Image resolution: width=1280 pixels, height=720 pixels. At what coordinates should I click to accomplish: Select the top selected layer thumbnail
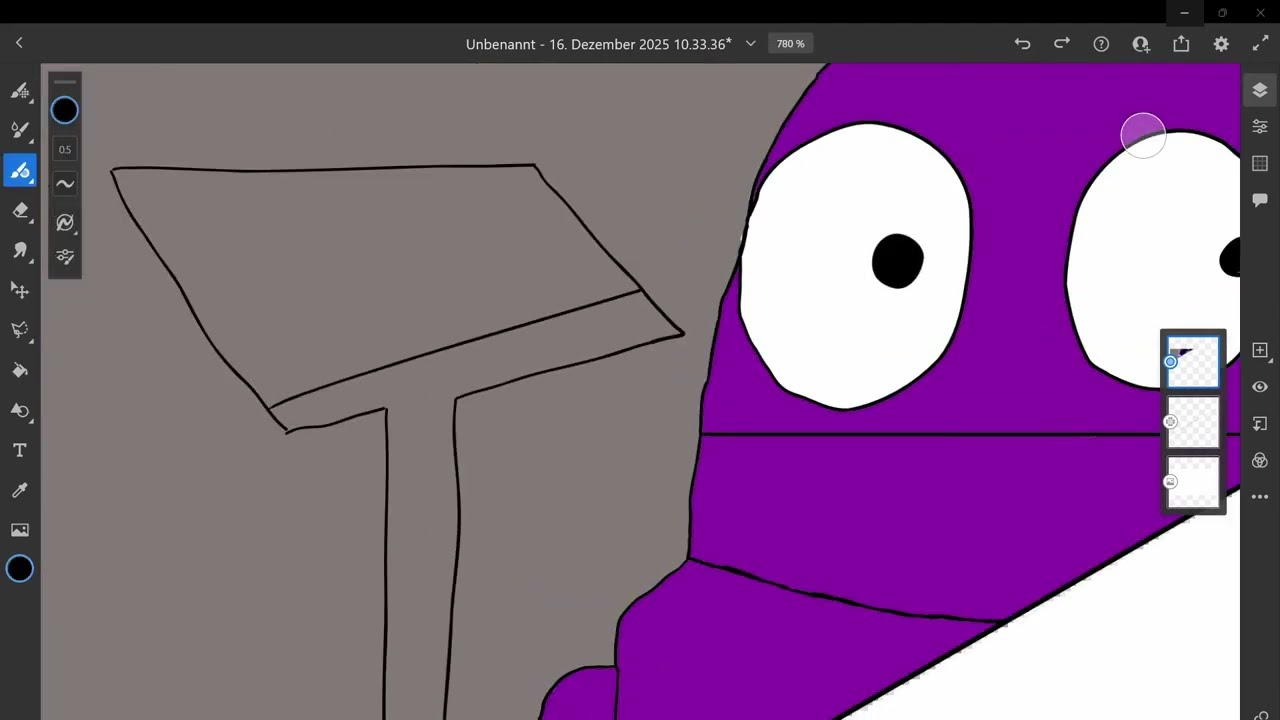1194,362
